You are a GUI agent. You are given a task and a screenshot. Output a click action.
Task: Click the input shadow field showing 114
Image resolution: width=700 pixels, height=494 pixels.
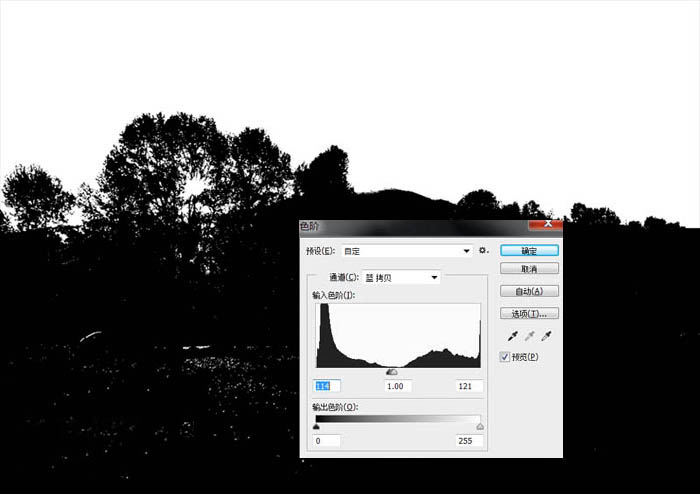point(327,386)
